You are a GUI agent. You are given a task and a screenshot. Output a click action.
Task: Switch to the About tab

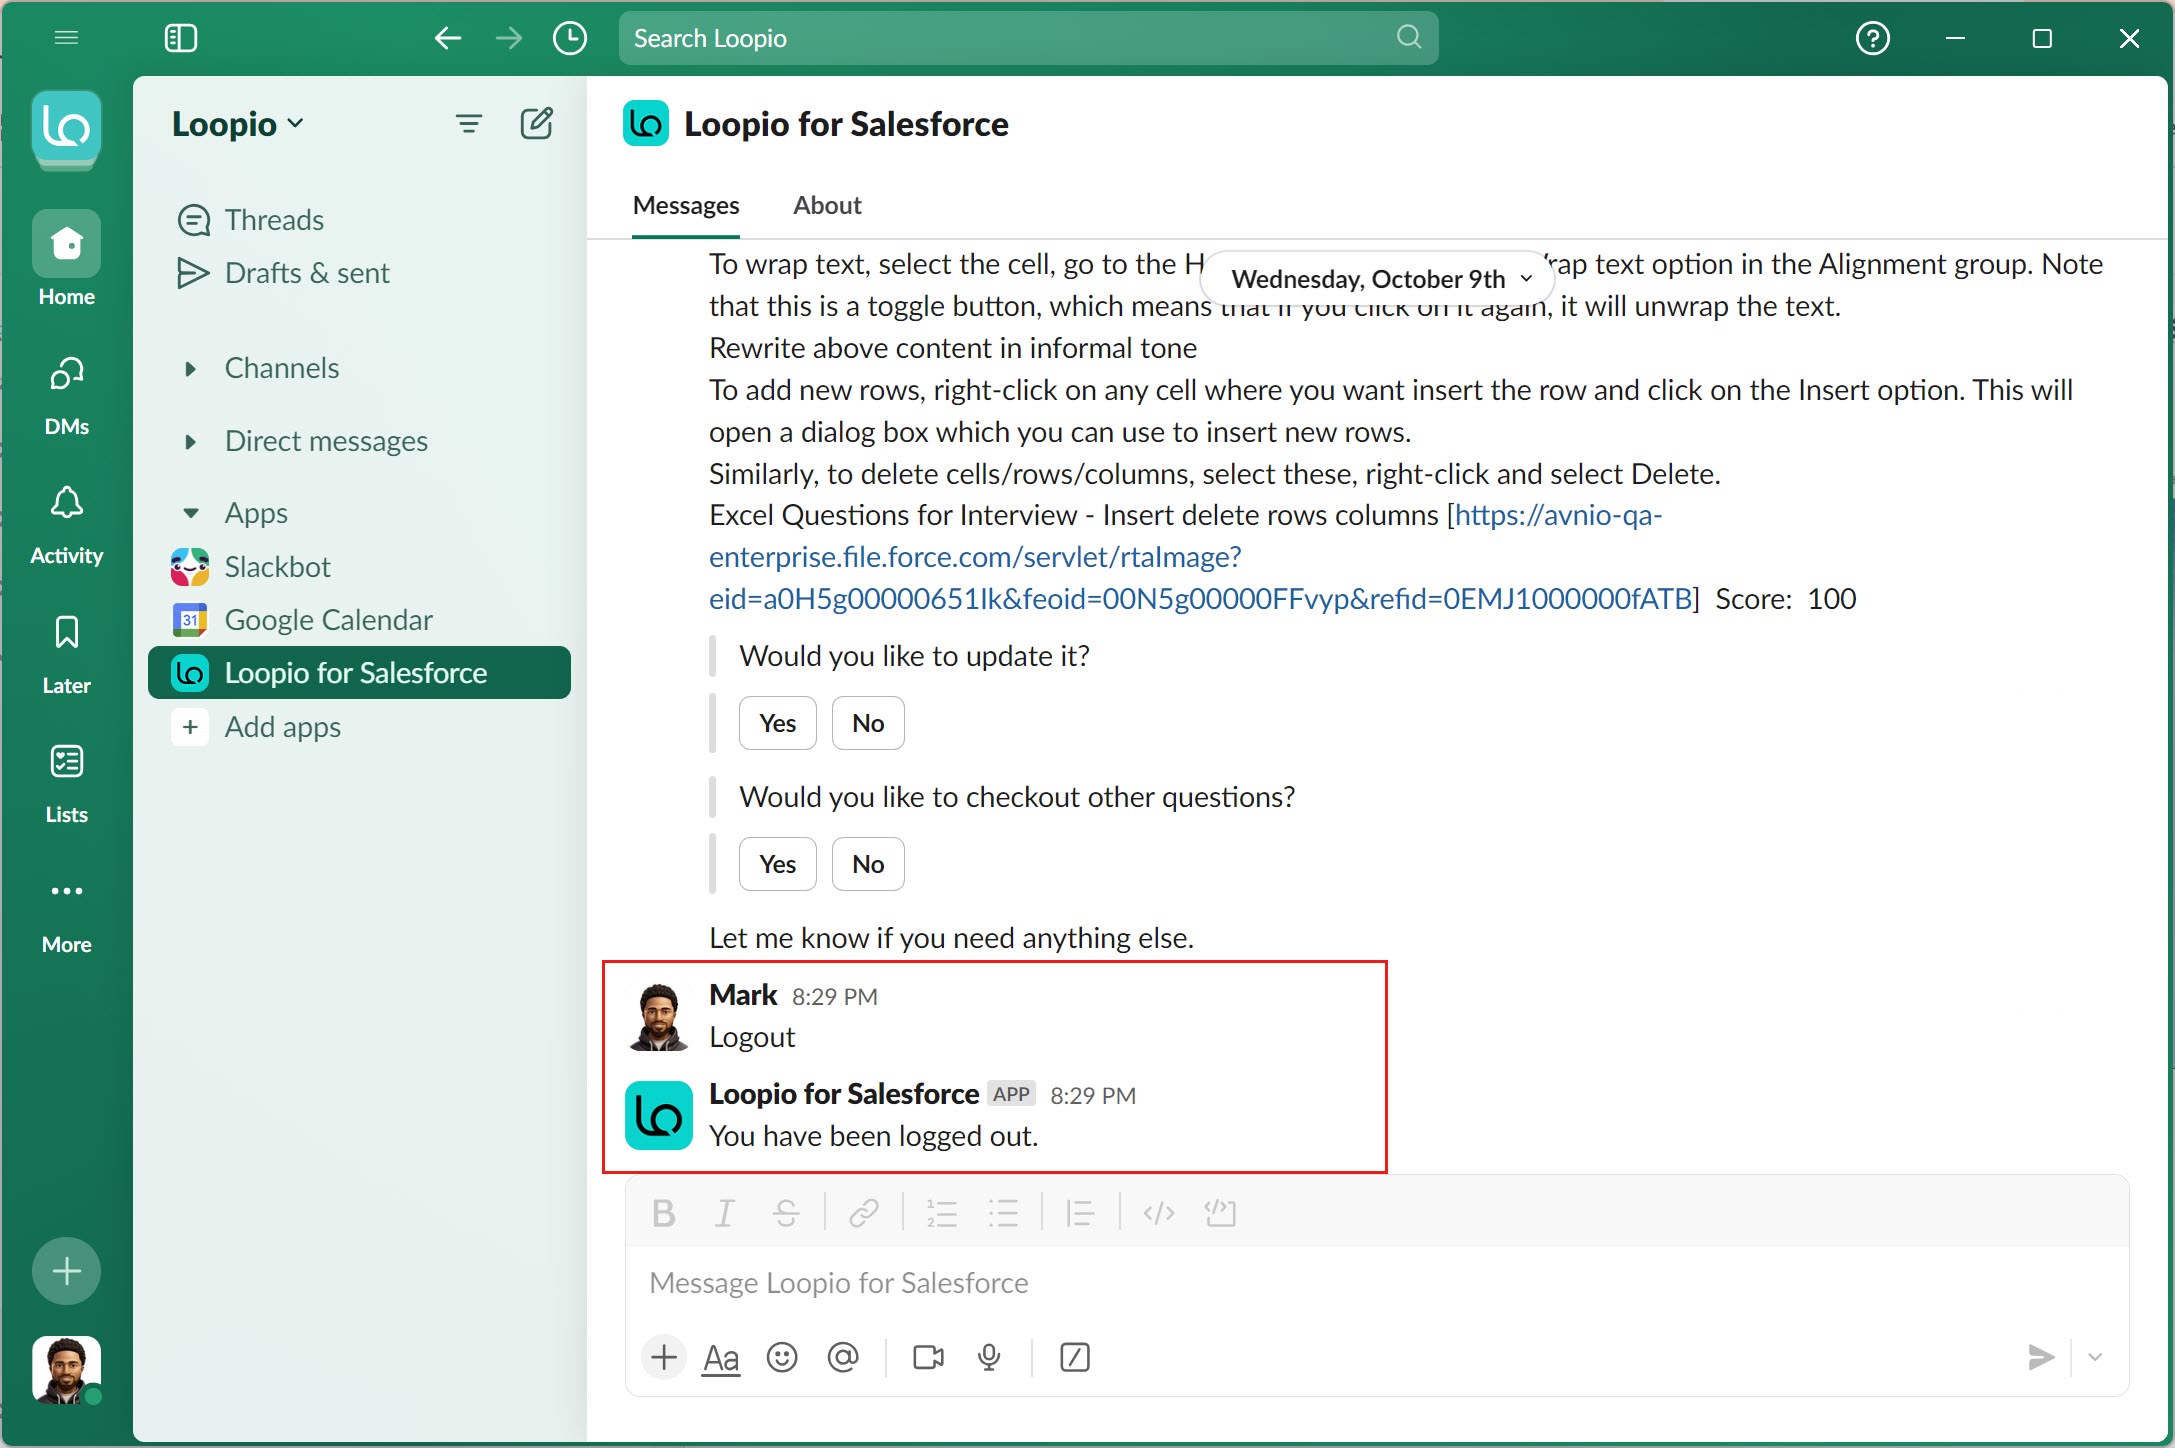[x=827, y=205]
